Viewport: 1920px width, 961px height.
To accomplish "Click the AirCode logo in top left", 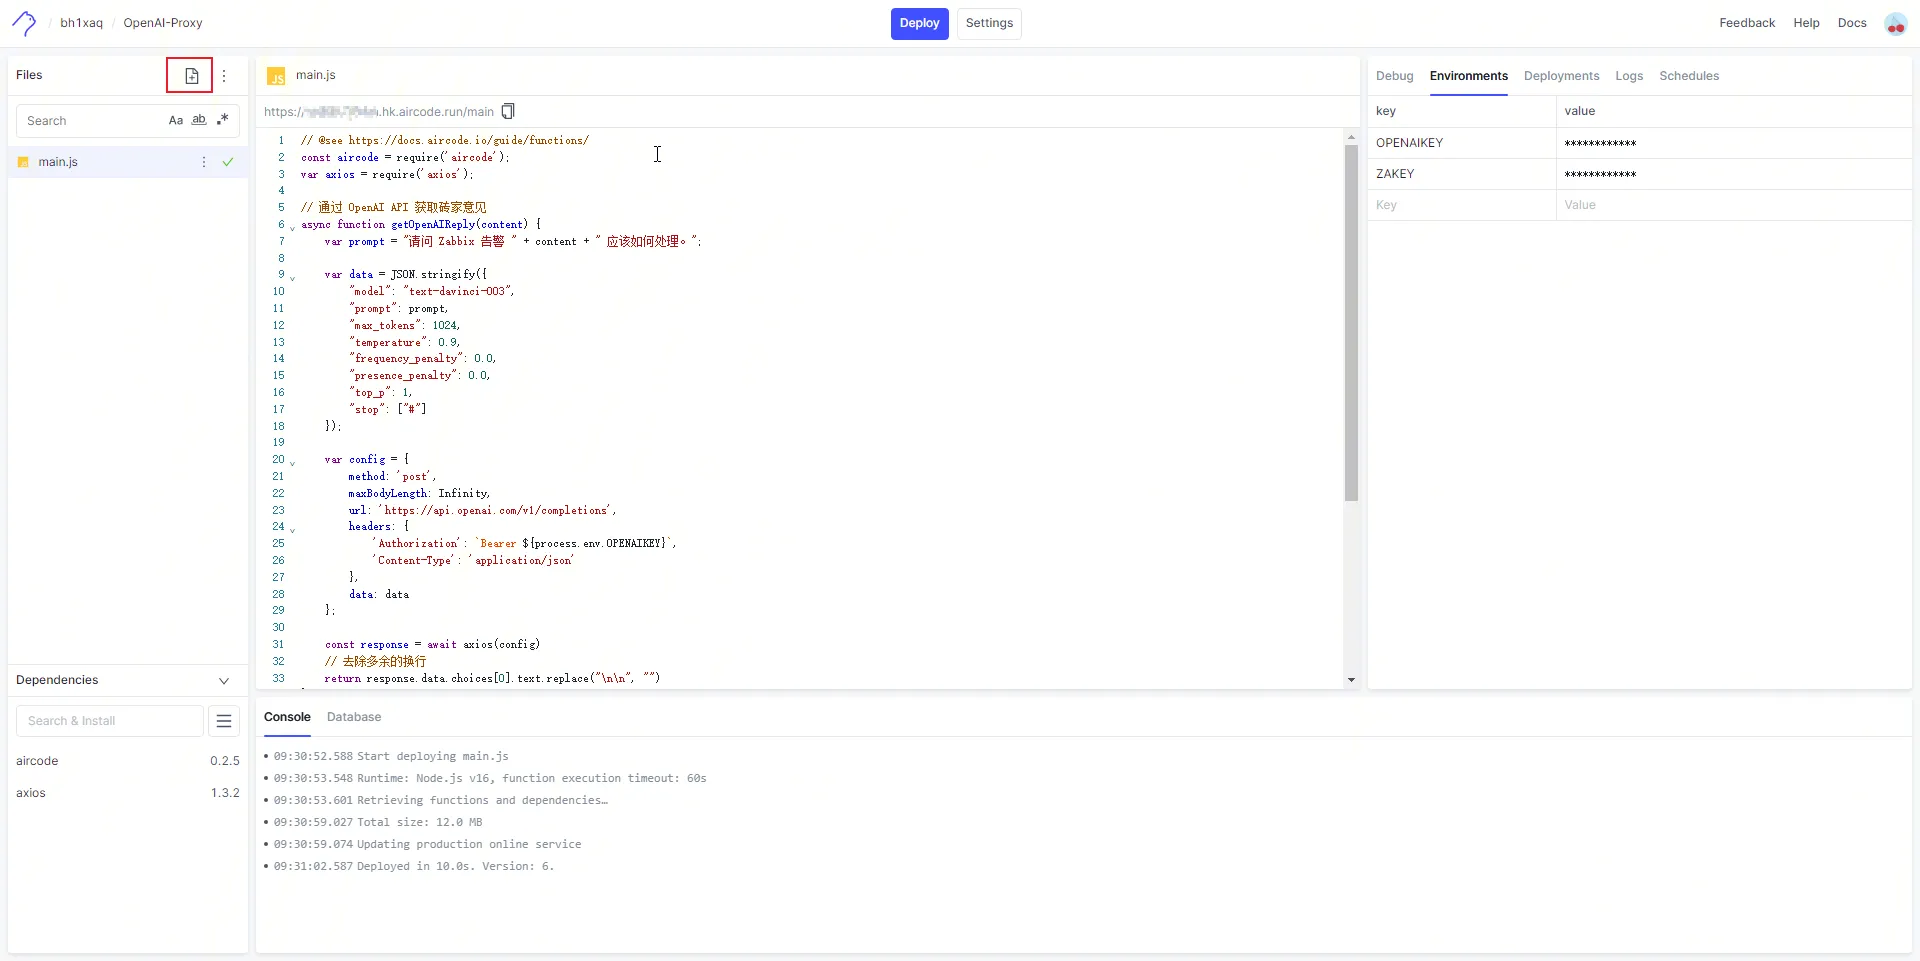I will coord(24,23).
